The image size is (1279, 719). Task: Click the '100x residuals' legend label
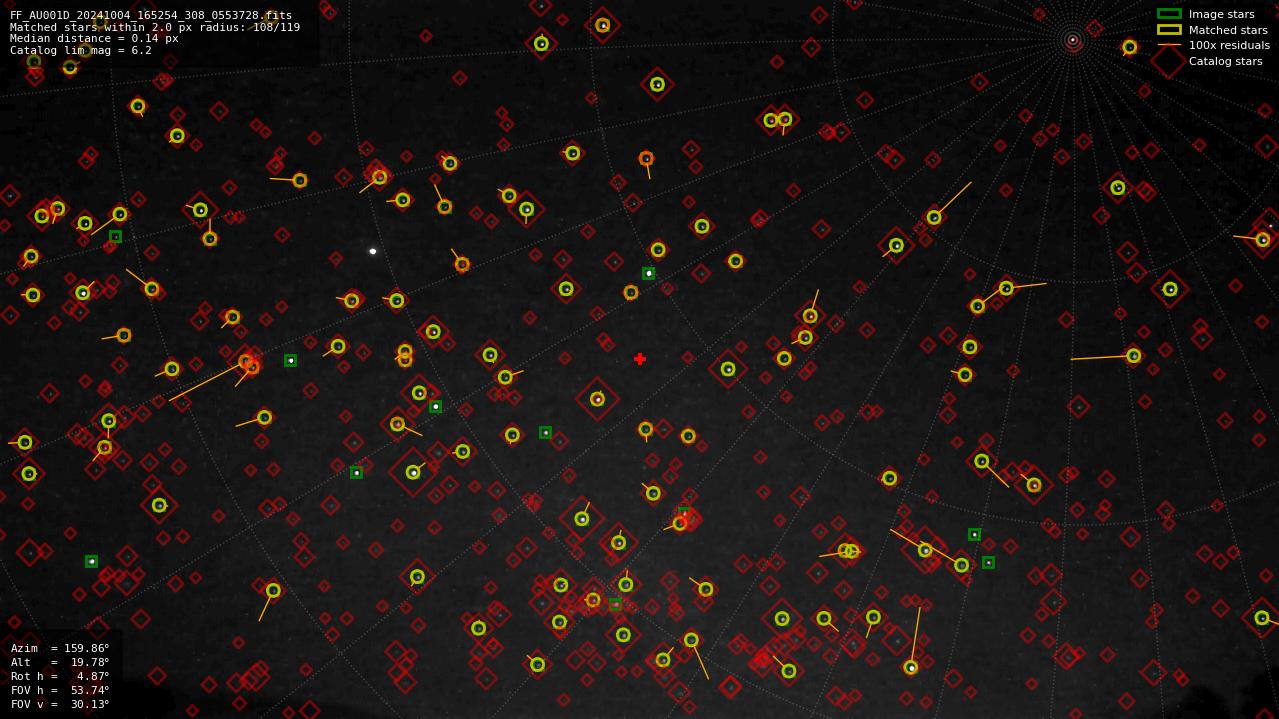point(1229,45)
